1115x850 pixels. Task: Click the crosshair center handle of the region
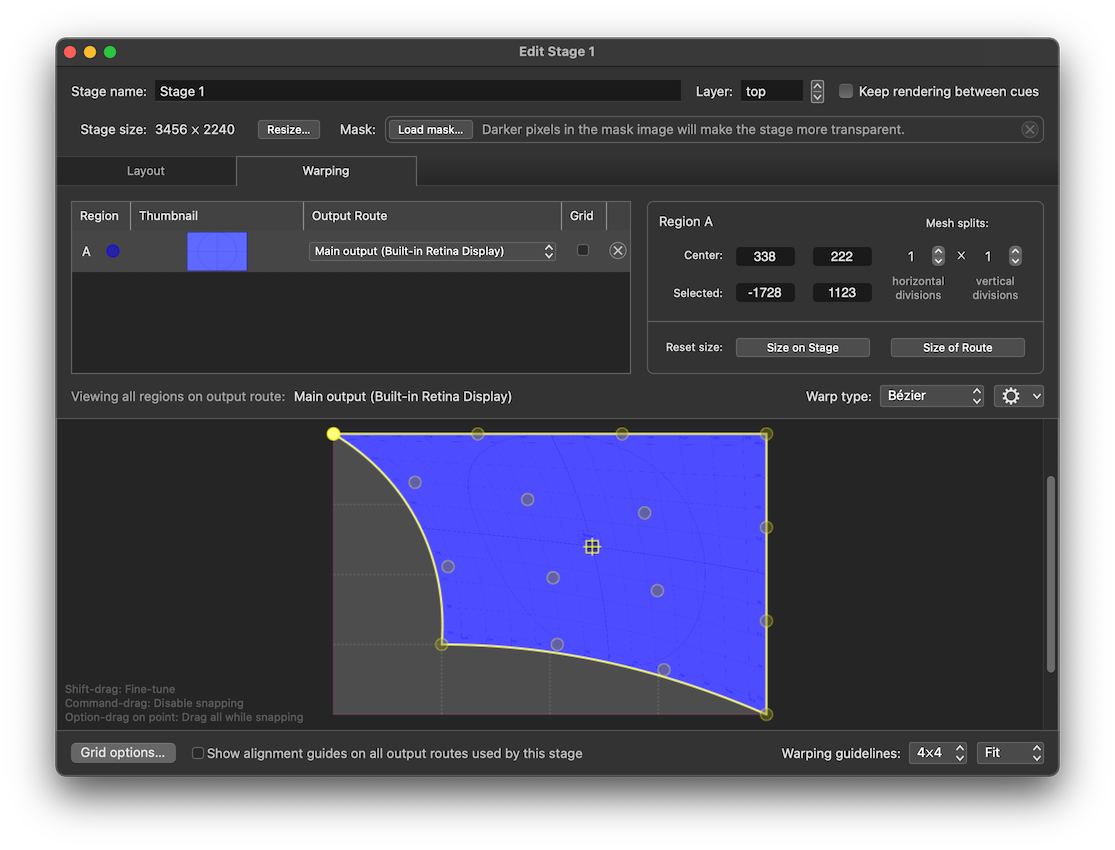[592, 546]
